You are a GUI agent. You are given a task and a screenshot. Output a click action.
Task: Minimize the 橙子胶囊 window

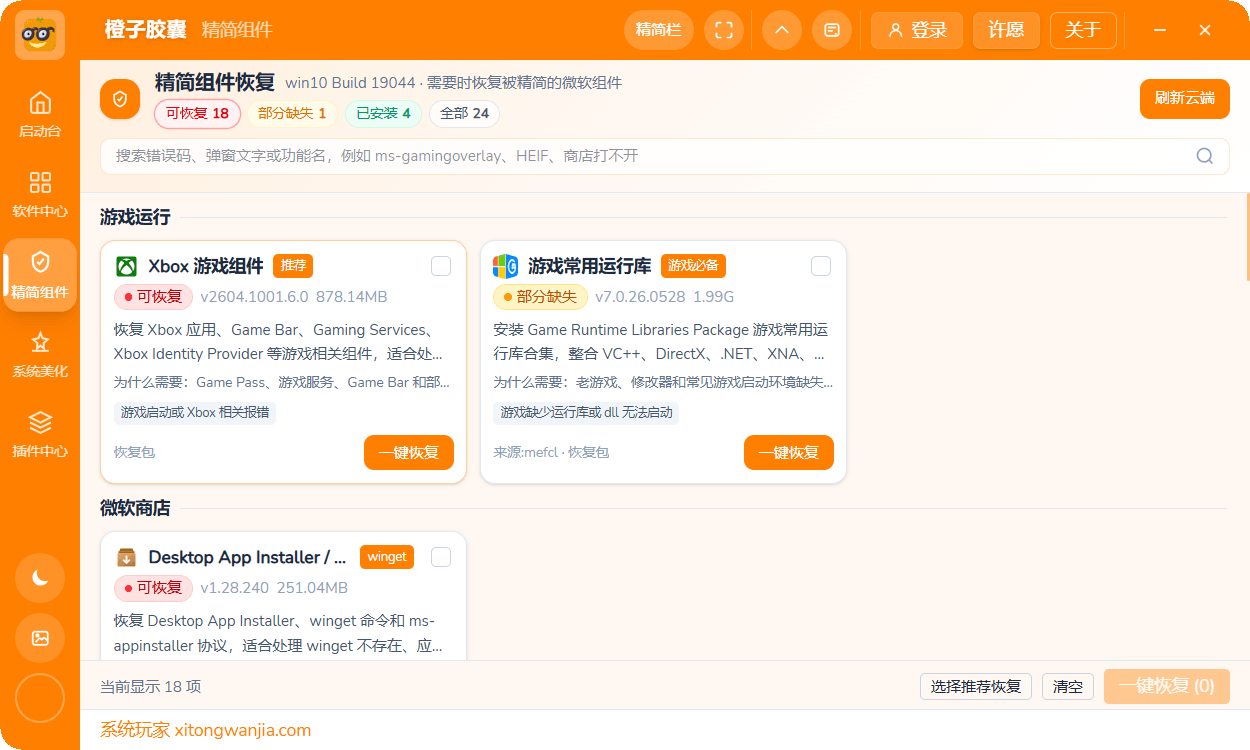coord(1160,30)
